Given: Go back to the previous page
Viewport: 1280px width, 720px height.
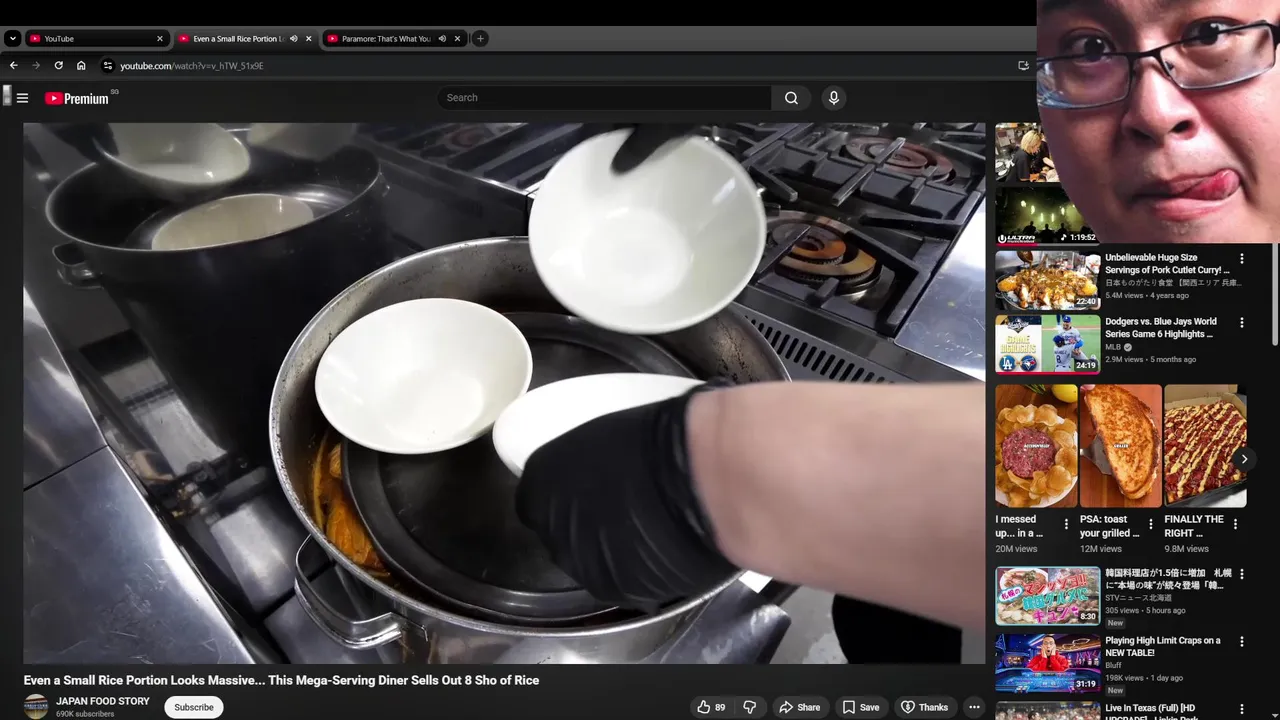Looking at the screenshot, I should [x=13, y=66].
